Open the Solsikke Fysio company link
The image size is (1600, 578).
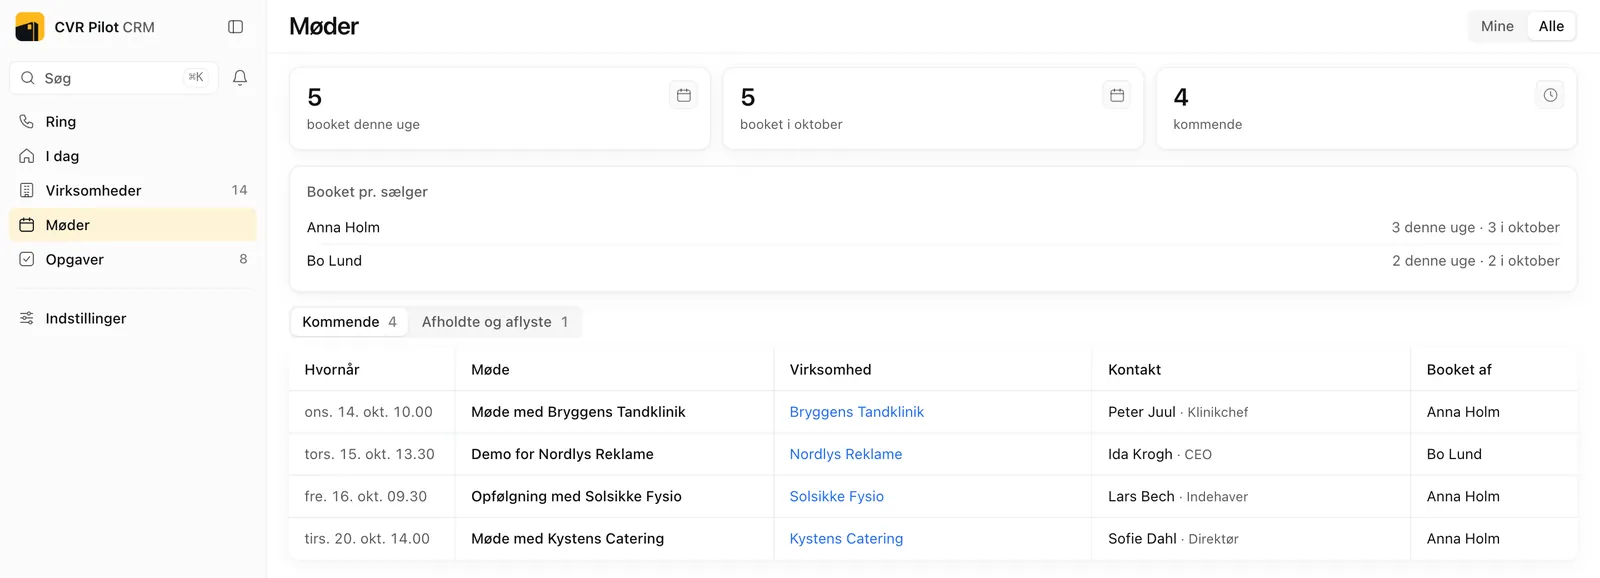click(x=836, y=496)
